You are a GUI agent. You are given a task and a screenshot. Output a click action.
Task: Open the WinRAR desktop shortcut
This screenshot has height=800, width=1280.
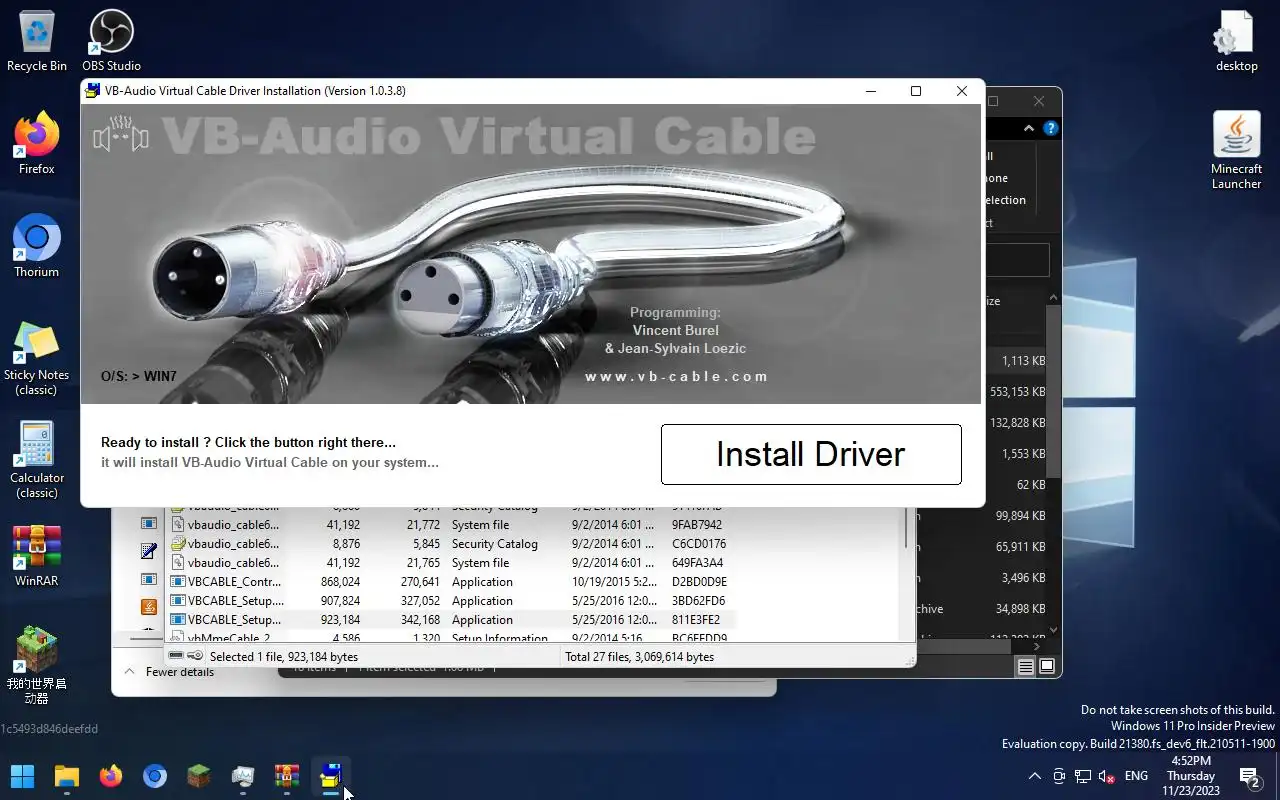37,556
